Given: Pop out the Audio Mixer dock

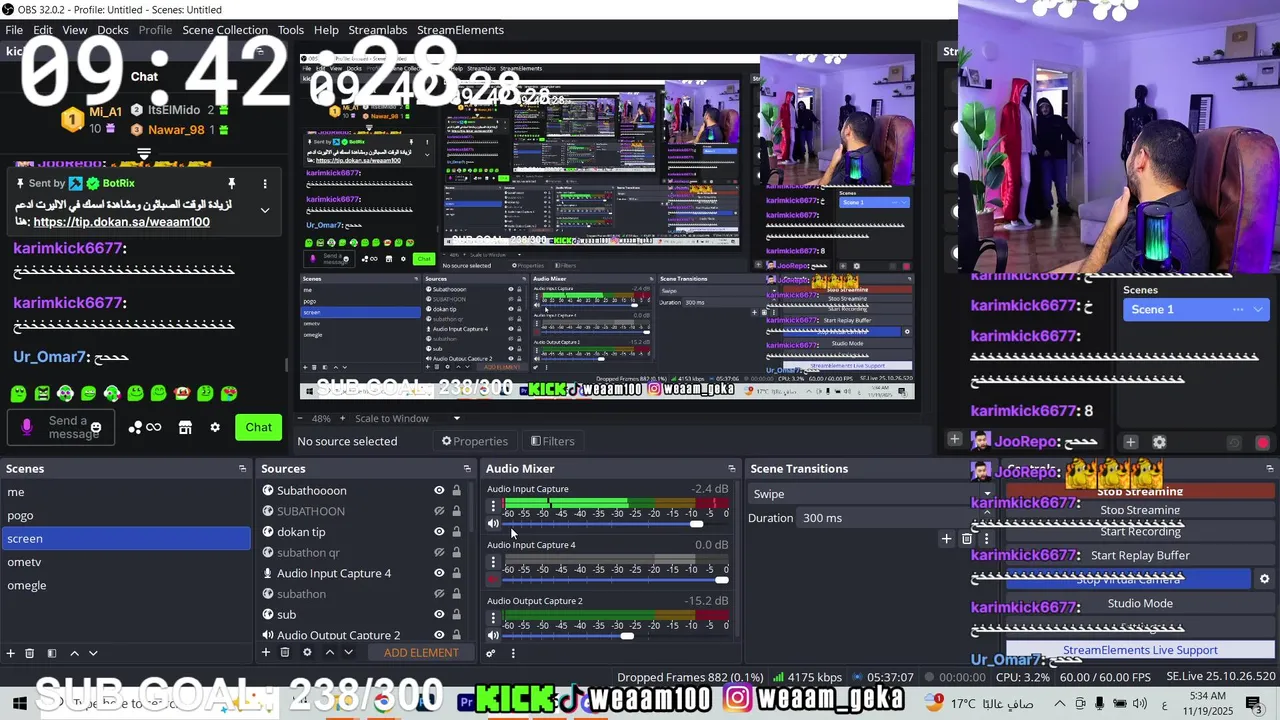Looking at the screenshot, I should pos(731,468).
